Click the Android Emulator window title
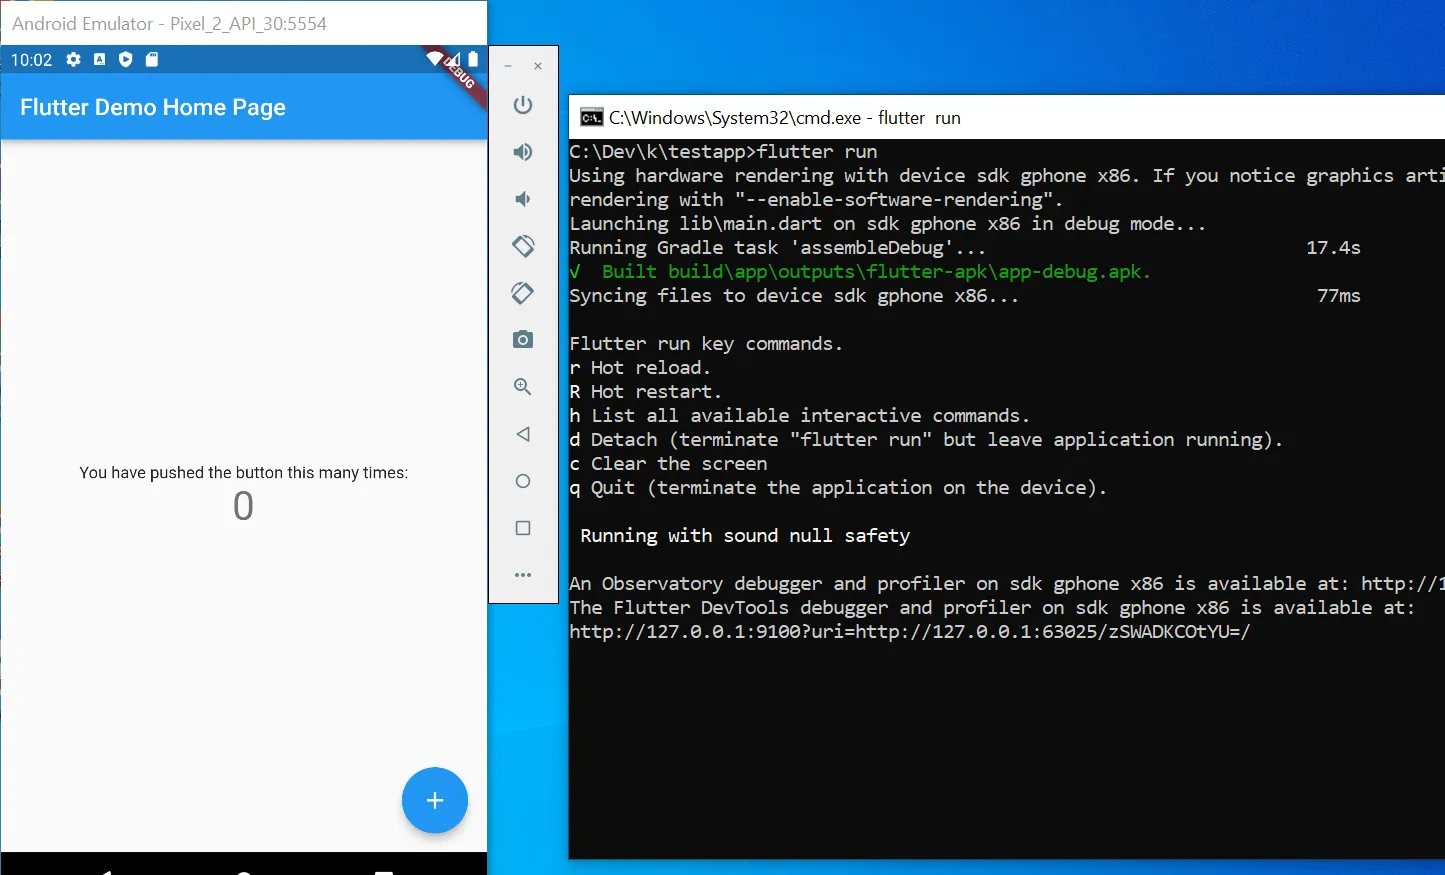The image size is (1445, 875). click(x=169, y=23)
